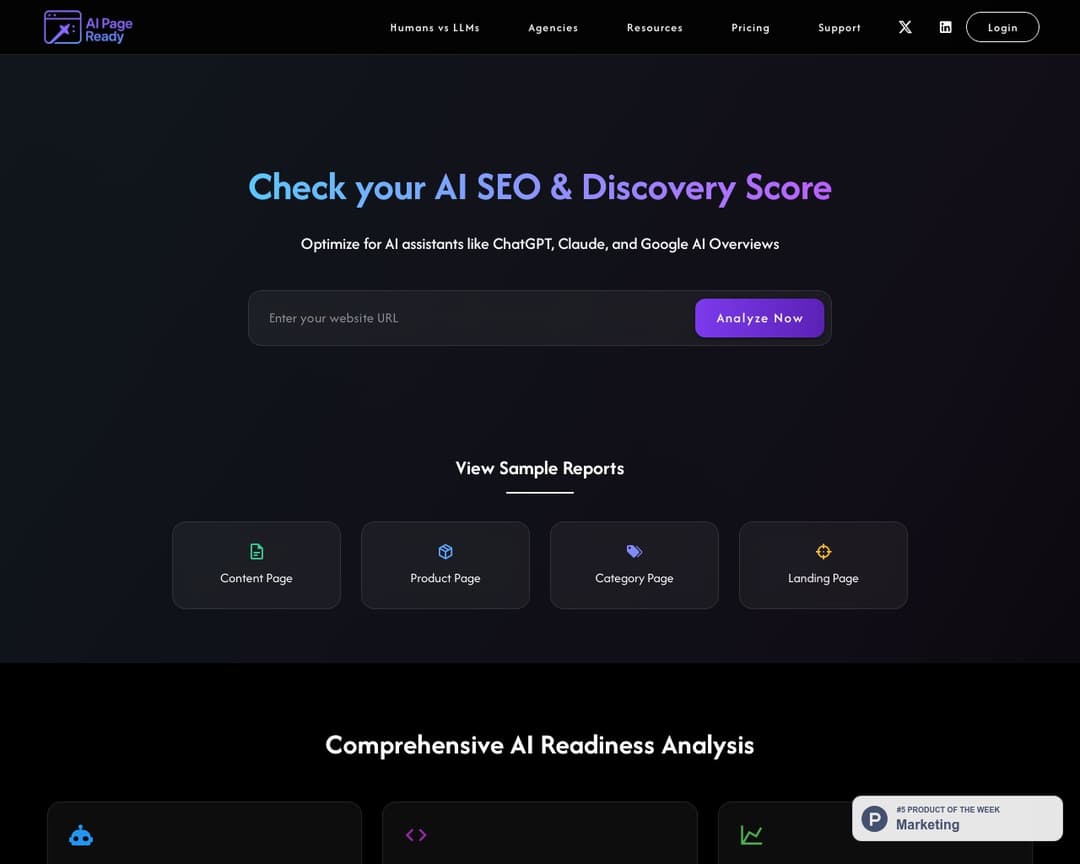Click the LinkedIn icon in the navbar
This screenshot has width=1080, height=864.
click(945, 27)
